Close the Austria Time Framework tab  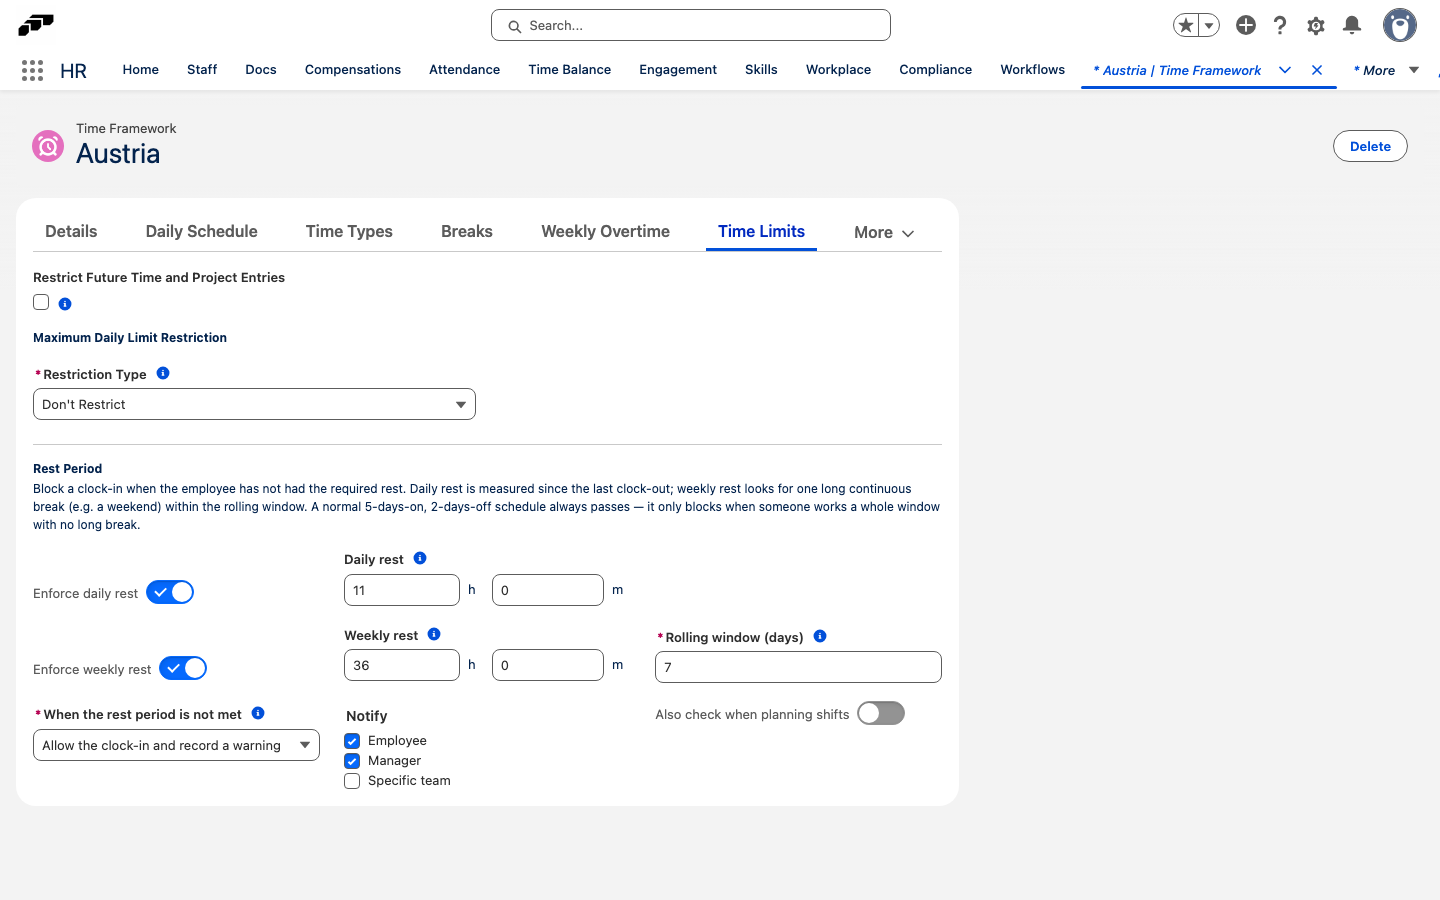coord(1317,70)
